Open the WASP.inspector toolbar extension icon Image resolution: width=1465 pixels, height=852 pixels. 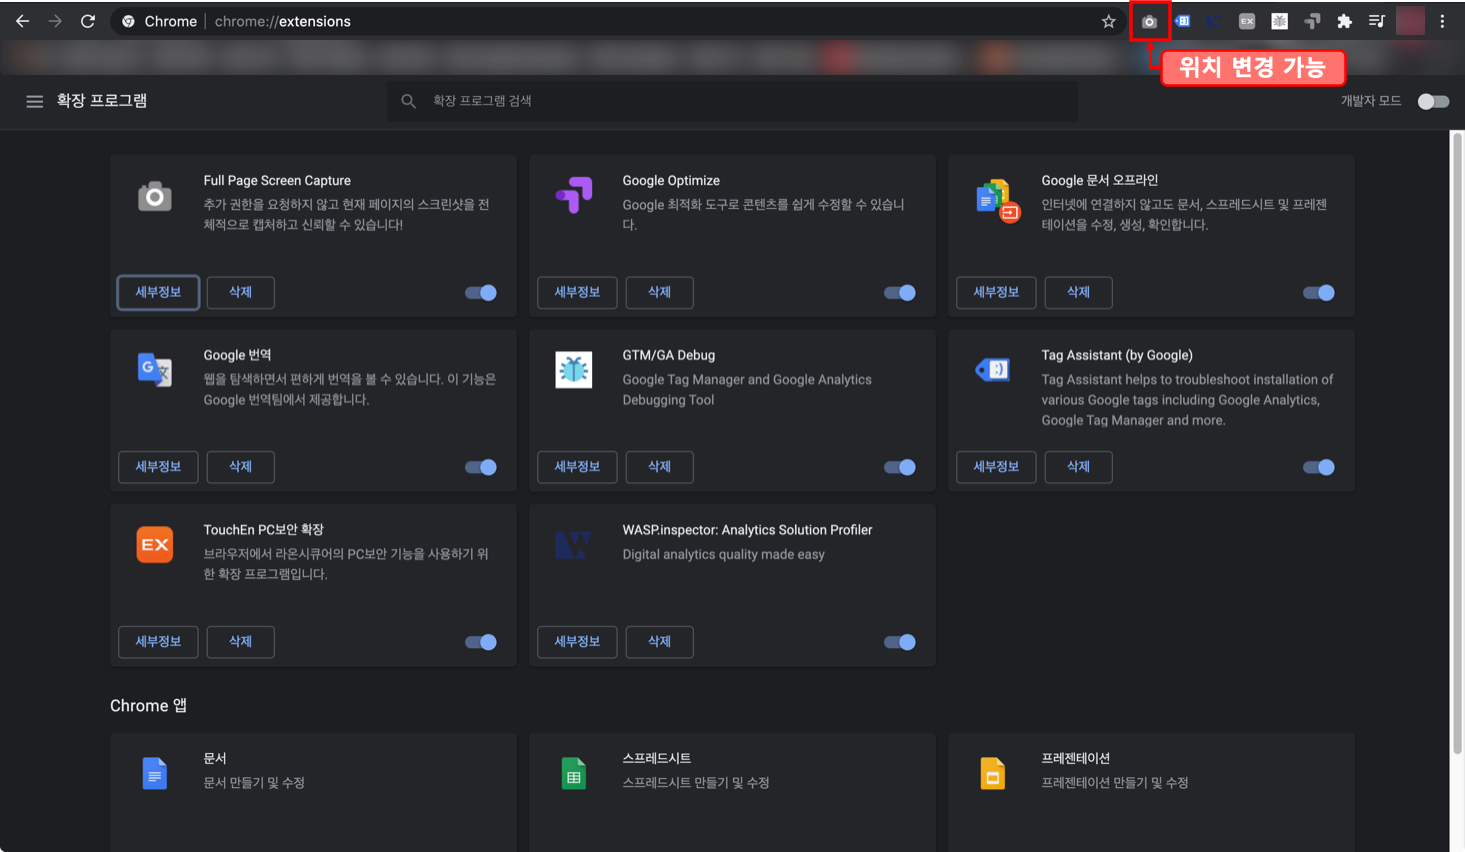[x=1214, y=21]
